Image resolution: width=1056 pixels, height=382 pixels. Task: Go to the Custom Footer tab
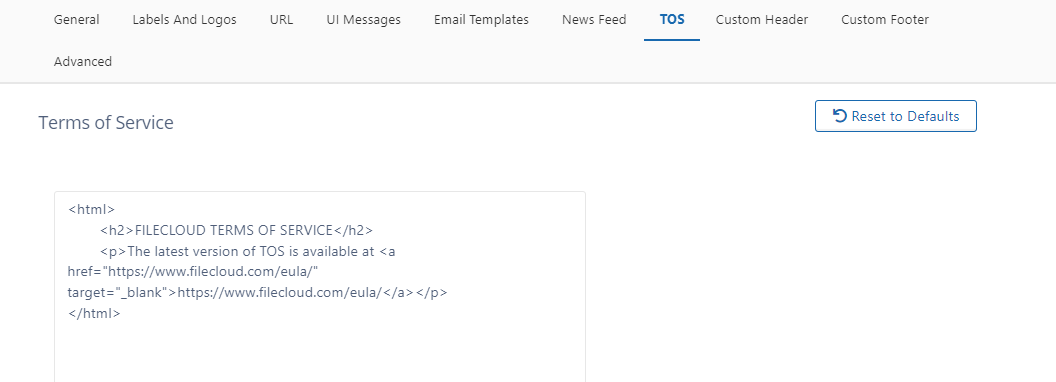pyautogui.click(x=885, y=20)
